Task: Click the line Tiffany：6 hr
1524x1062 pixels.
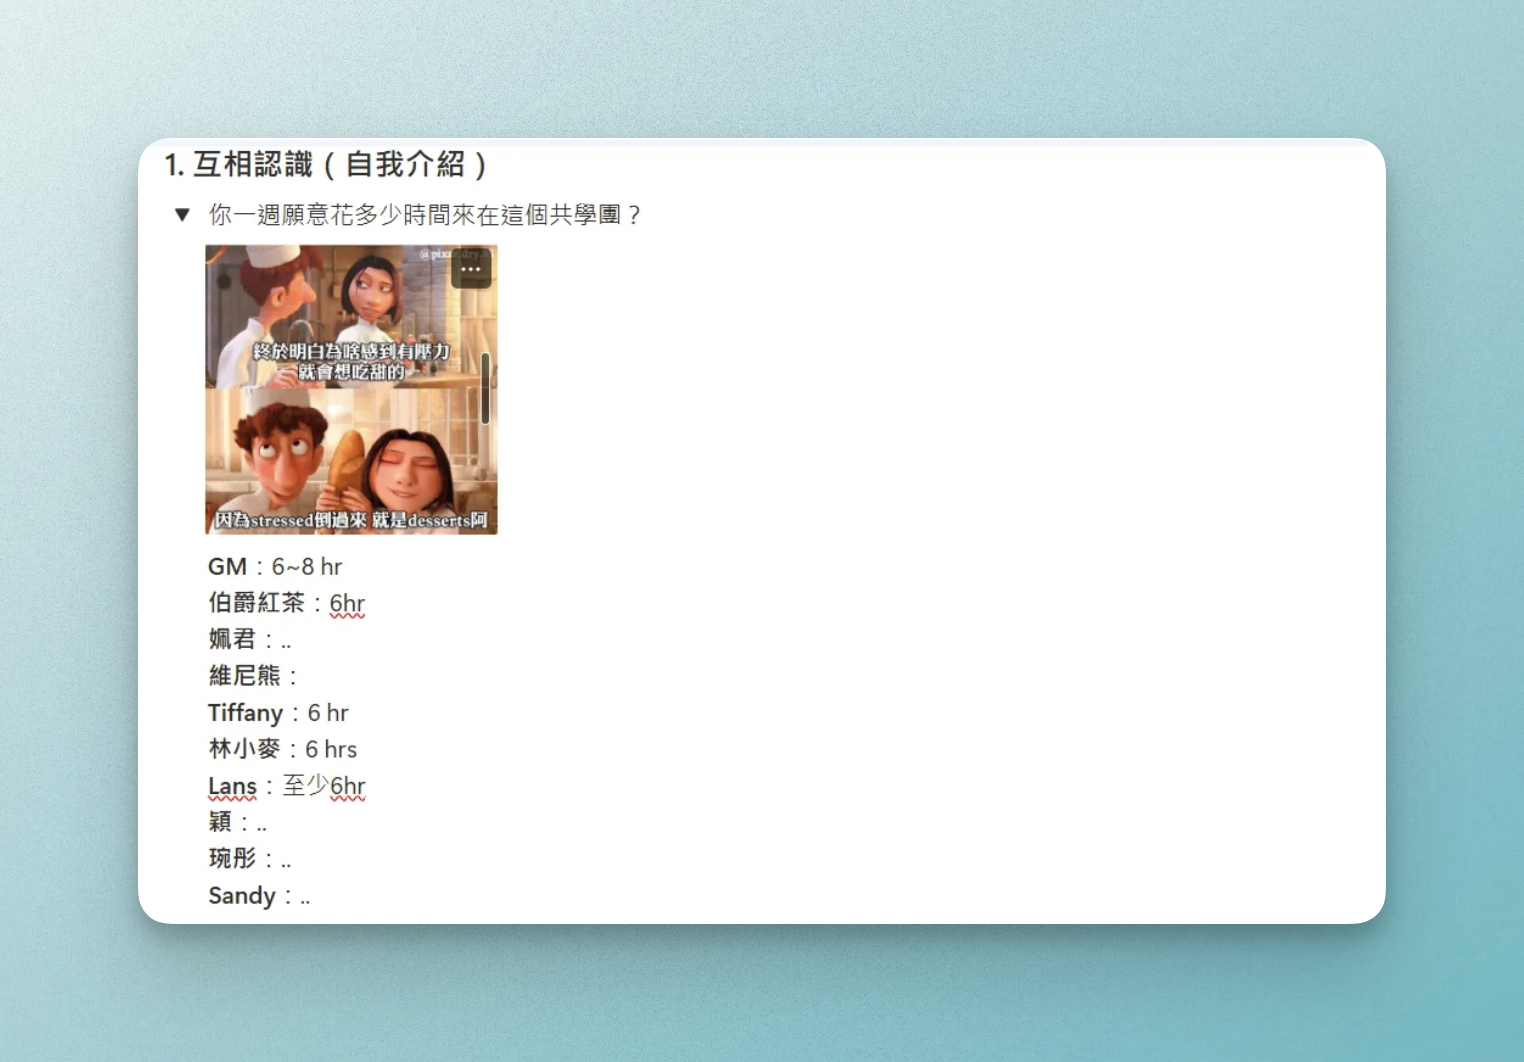Action: [x=278, y=713]
